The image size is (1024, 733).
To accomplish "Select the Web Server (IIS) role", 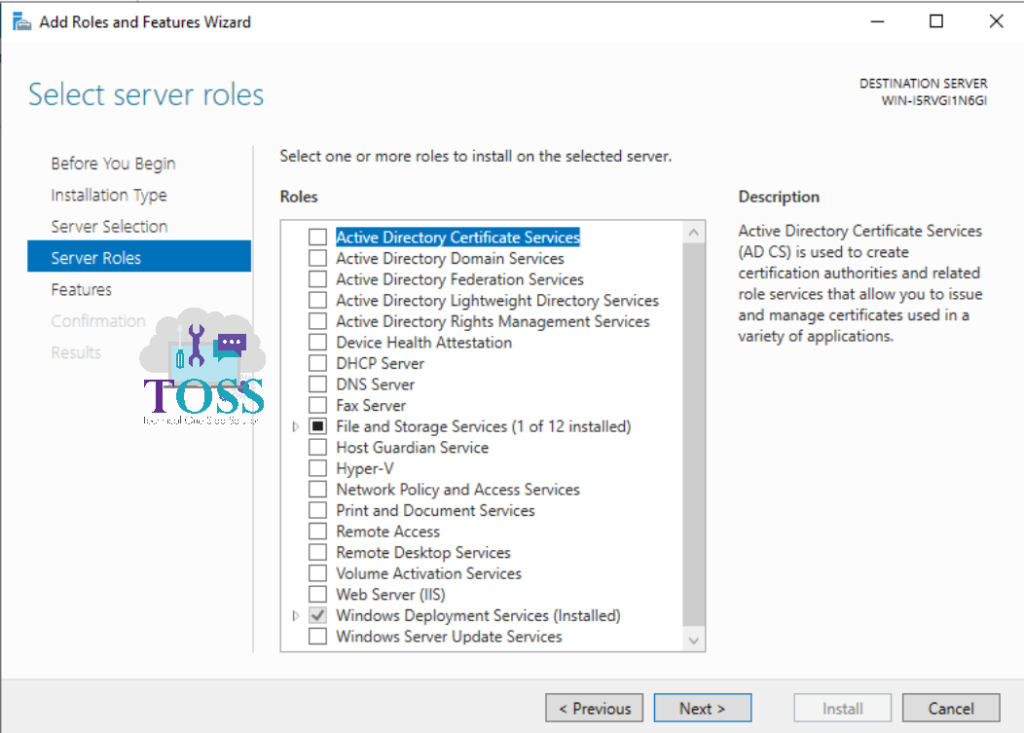I will click(318, 594).
